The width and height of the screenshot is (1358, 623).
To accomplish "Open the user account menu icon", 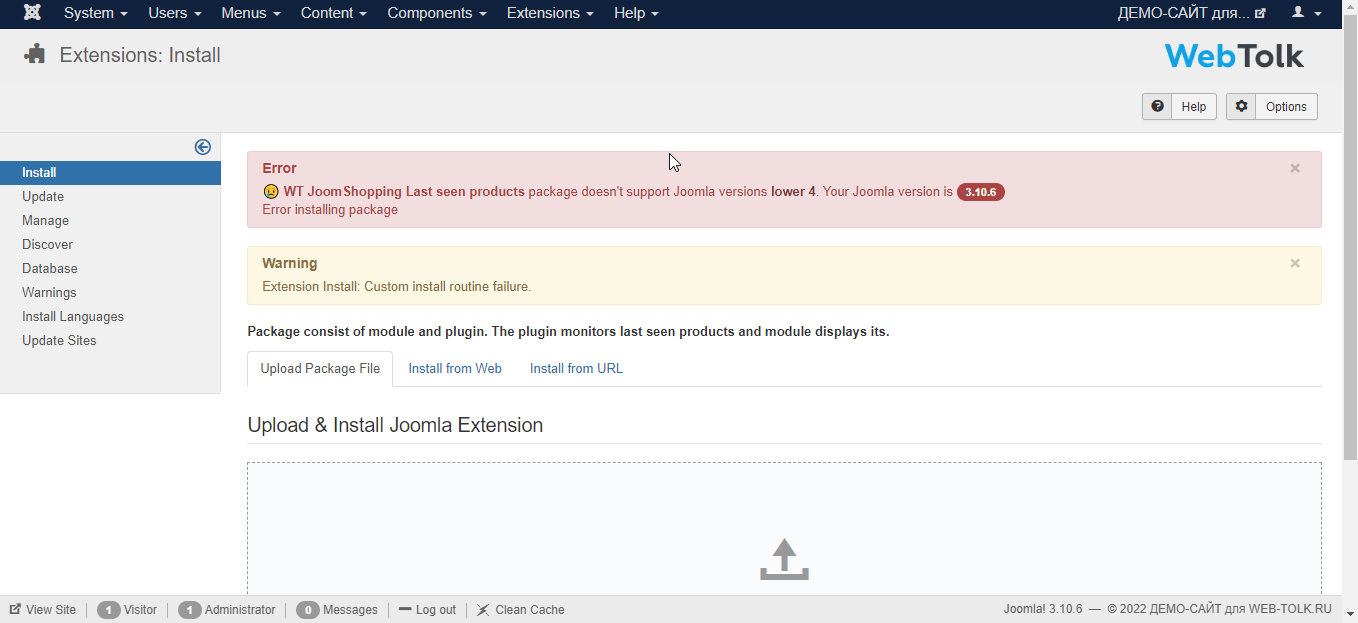I will pos(1306,13).
